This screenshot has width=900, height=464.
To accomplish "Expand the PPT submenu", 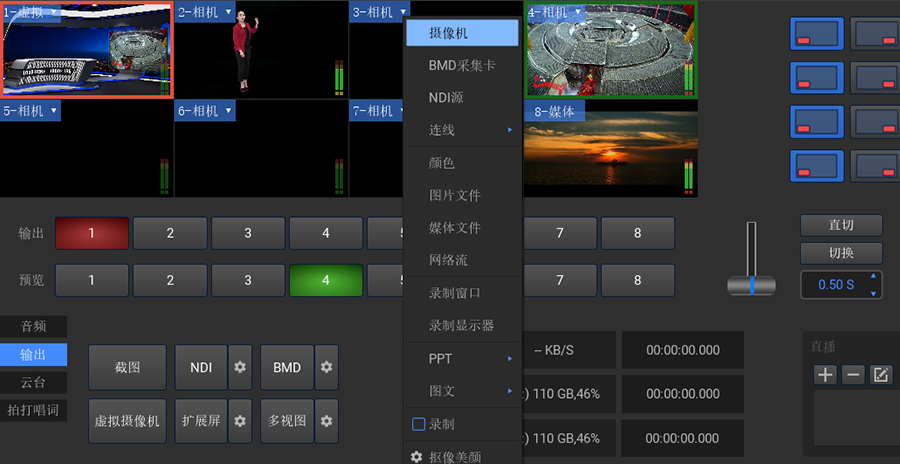I will [x=462, y=358].
